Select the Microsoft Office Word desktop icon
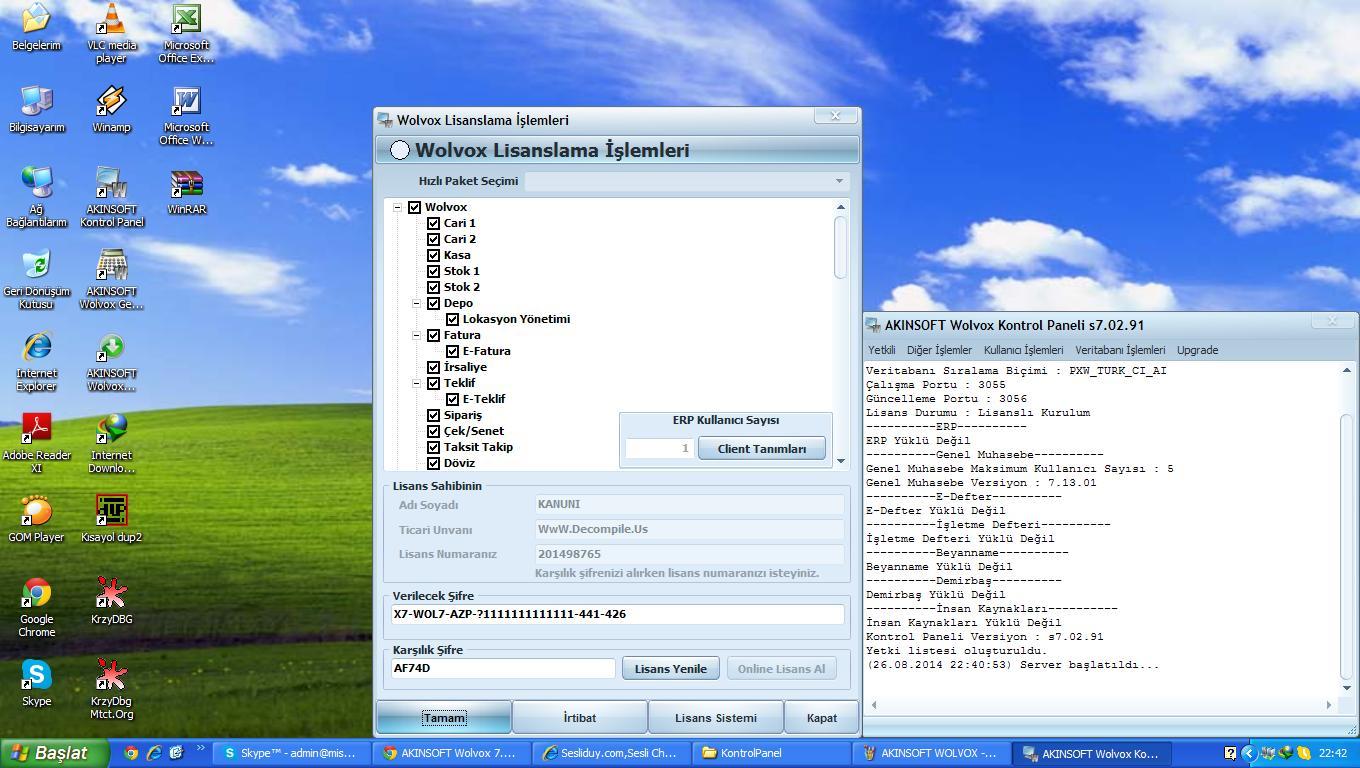Image resolution: width=1360 pixels, height=768 pixels. pyautogui.click(x=186, y=115)
